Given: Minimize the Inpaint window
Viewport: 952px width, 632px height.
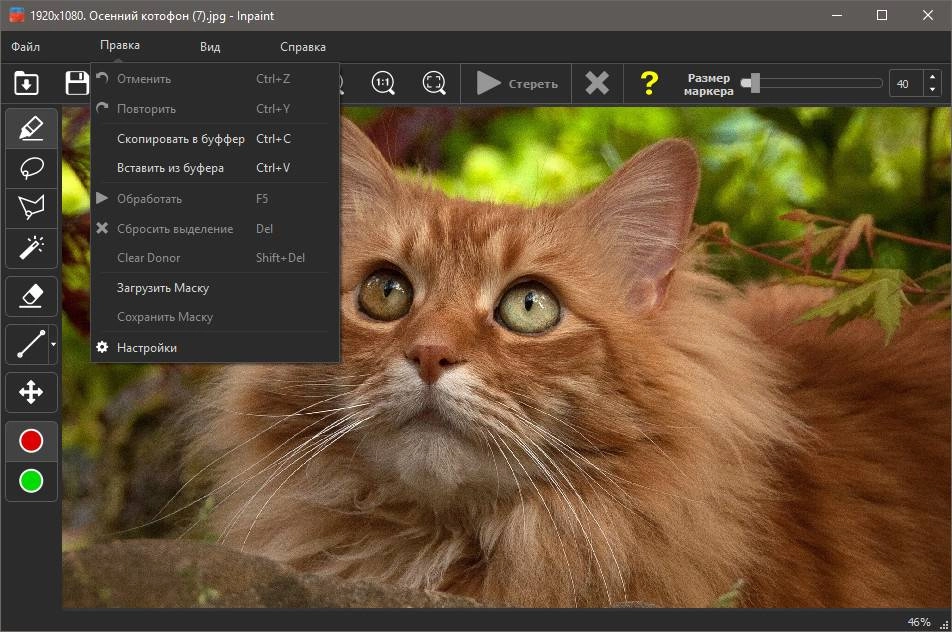Looking at the screenshot, I should click(837, 15).
